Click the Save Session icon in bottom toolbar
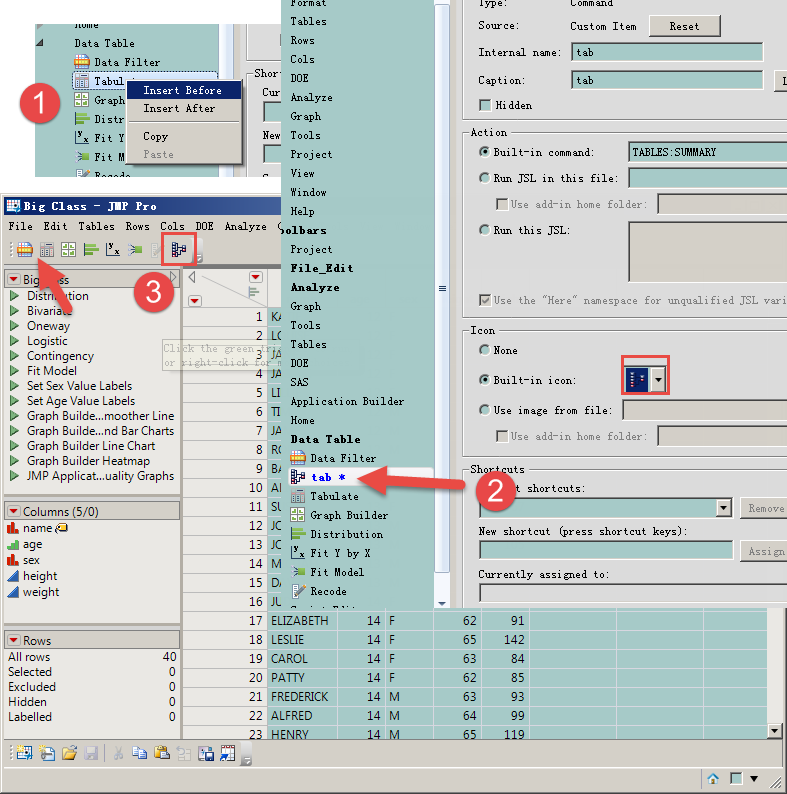The height and width of the screenshot is (794, 787). coord(206,753)
